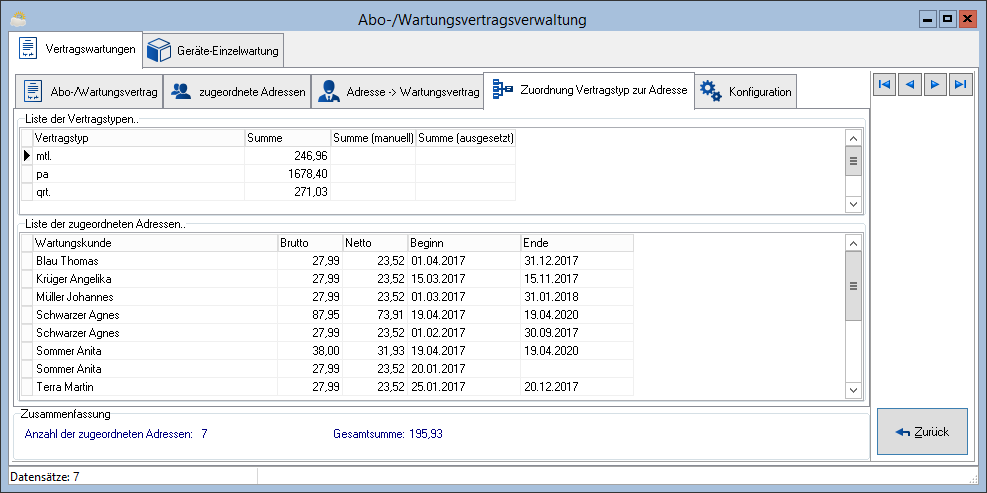This screenshot has width=987, height=493.
Task: Switch to Geräte-Einzelwartung tab
Action: (x=213, y=51)
